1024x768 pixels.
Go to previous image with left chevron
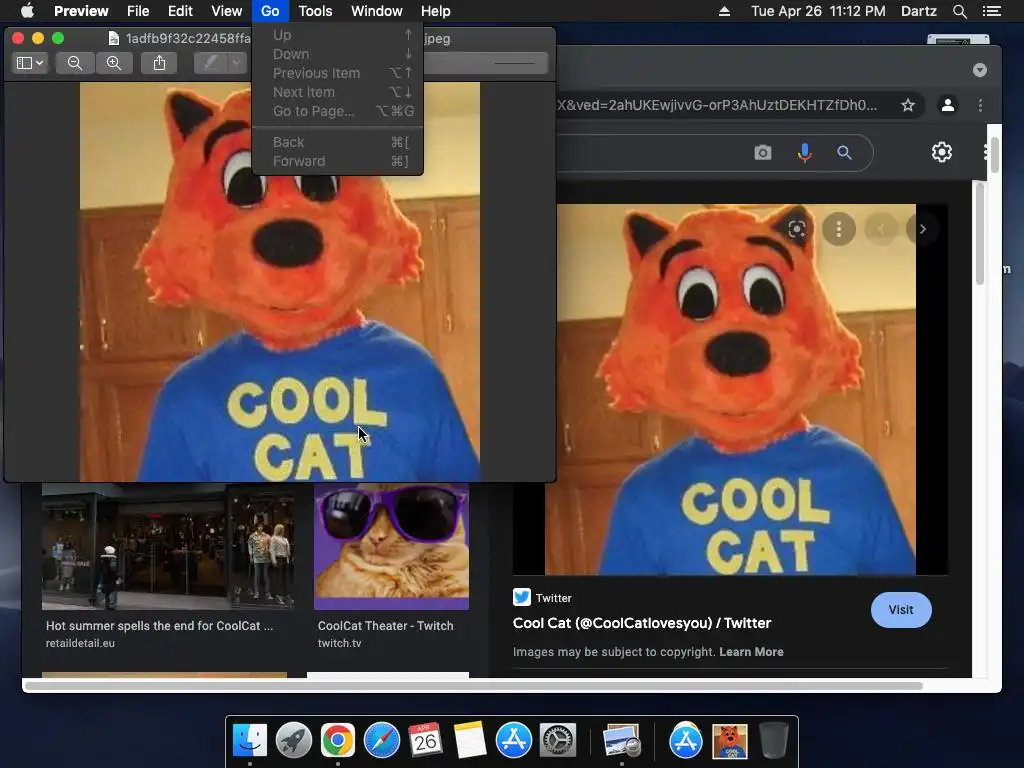click(x=880, y=229)
